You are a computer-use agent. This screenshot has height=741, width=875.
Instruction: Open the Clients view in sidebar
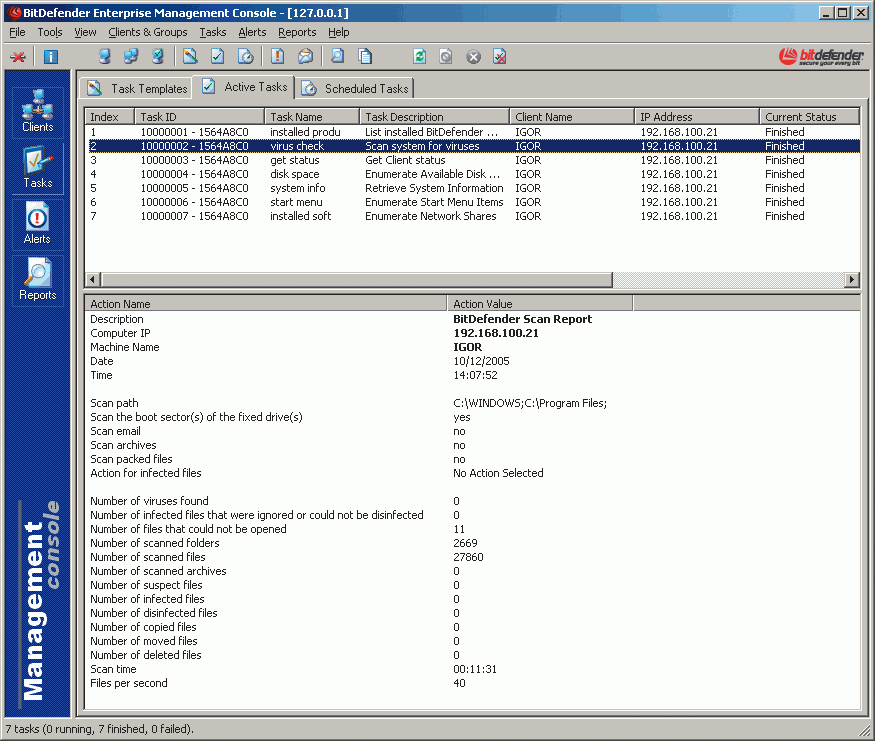(x=38, y=112)
